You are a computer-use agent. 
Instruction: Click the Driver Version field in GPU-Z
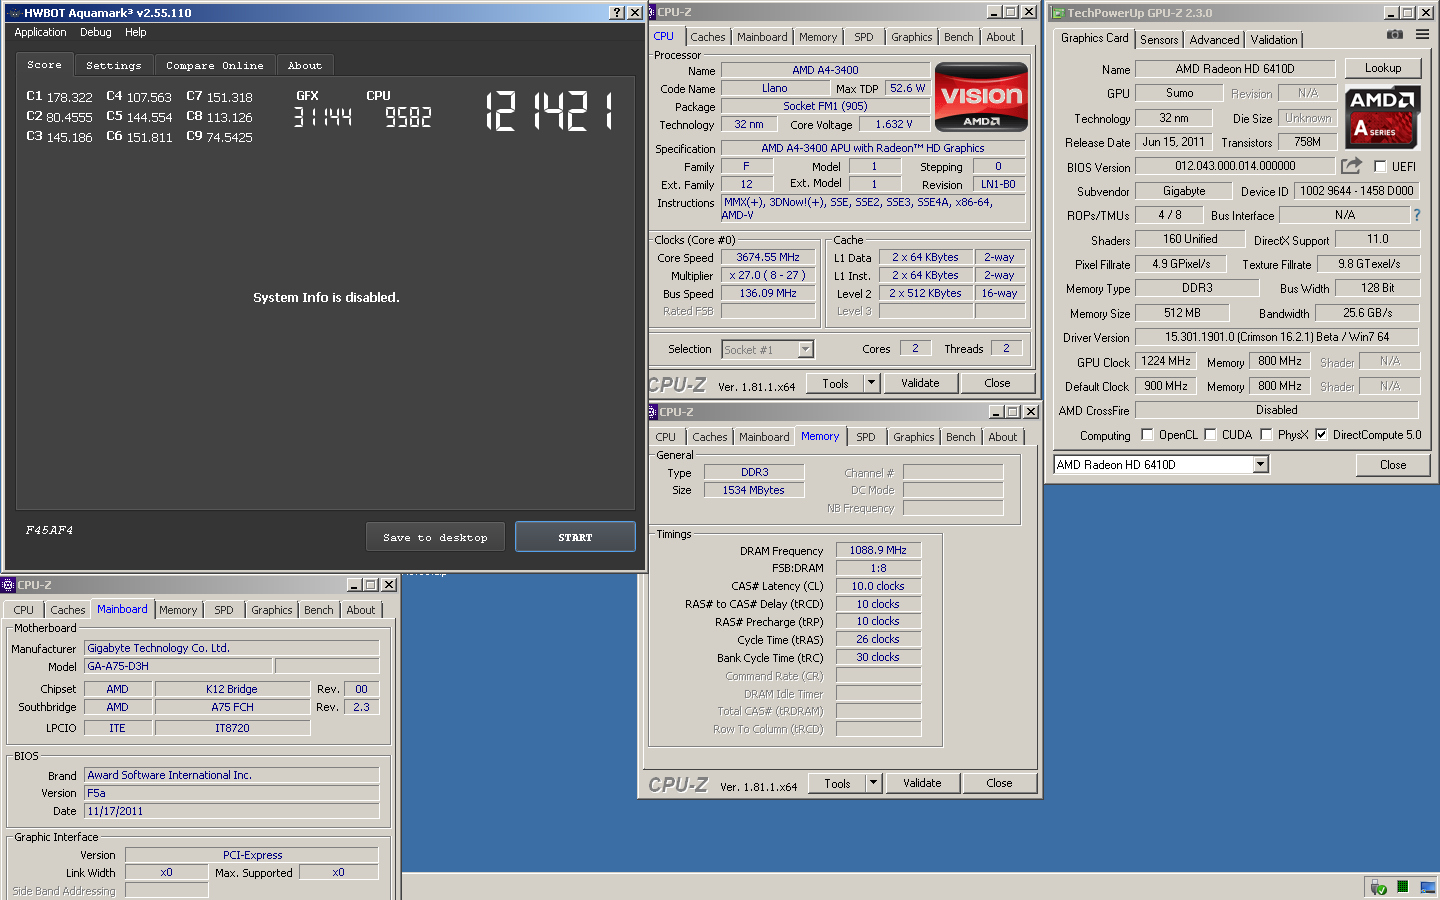1277,337
